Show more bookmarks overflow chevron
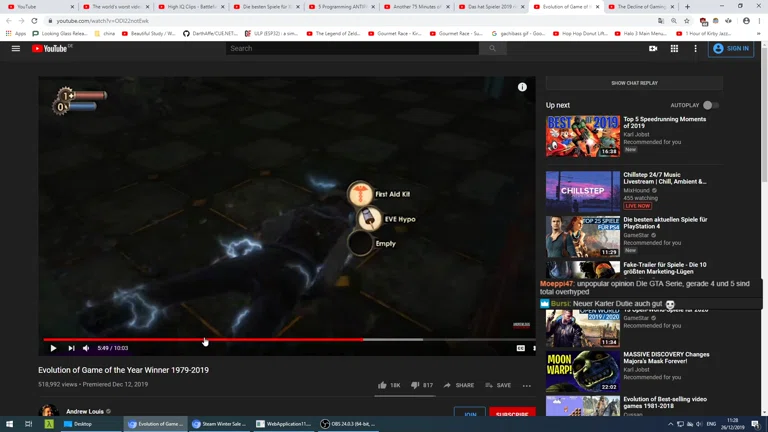 pyautogui.click(x=759, y=34)
